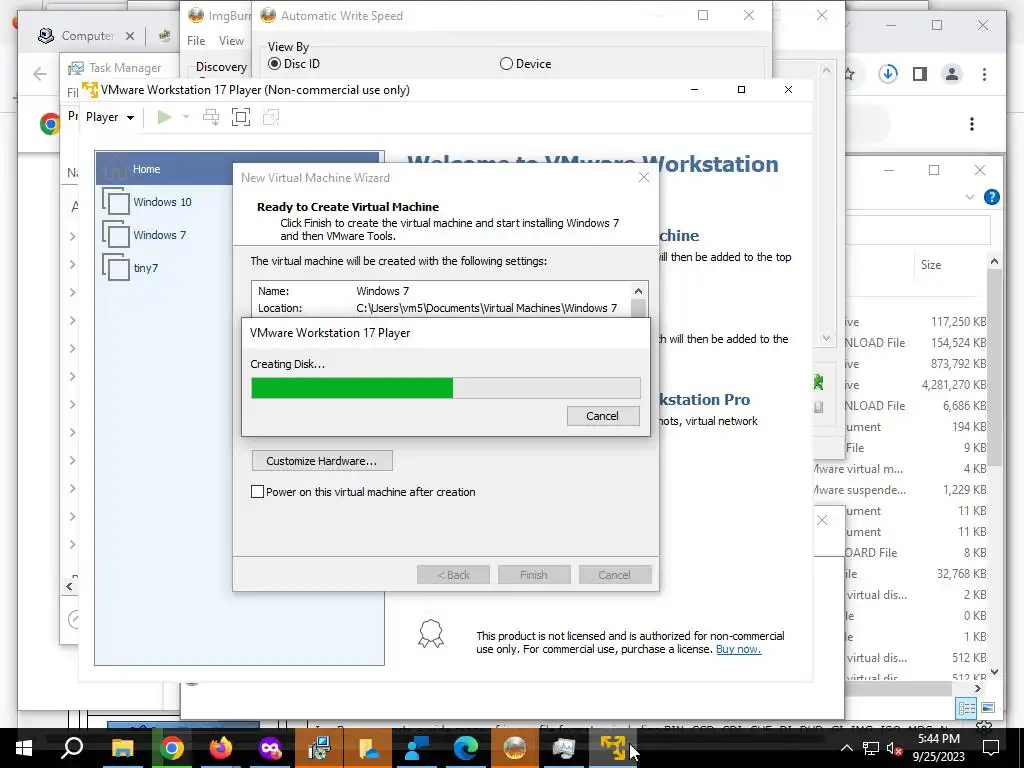1024x768 pixels.
Task: Open Chrome downloads icon
Action: [x=888, y=74]
